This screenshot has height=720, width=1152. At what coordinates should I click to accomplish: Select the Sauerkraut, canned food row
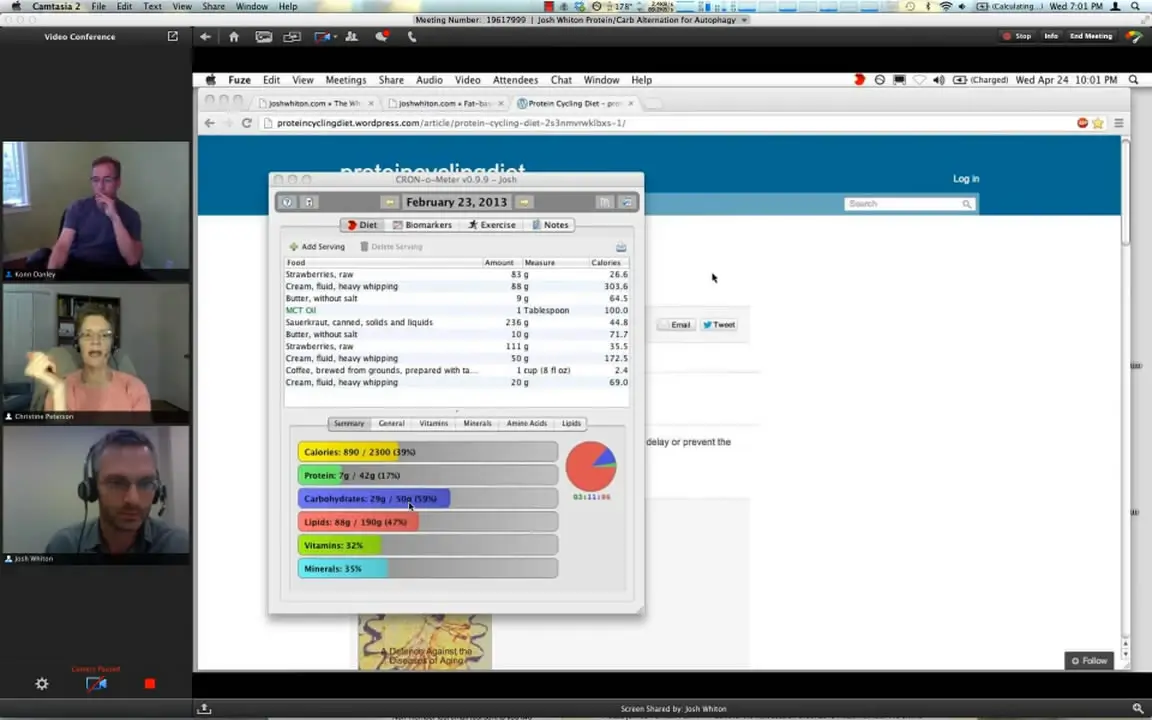(x=456, y=323)
